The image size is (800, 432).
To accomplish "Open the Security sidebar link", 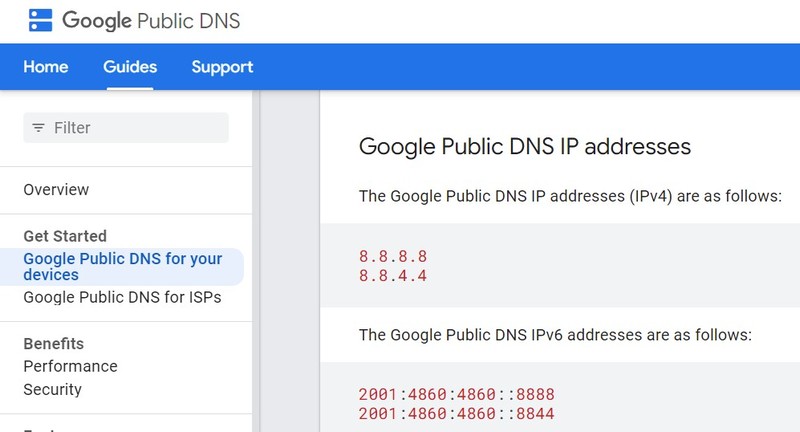I will 52,390.
